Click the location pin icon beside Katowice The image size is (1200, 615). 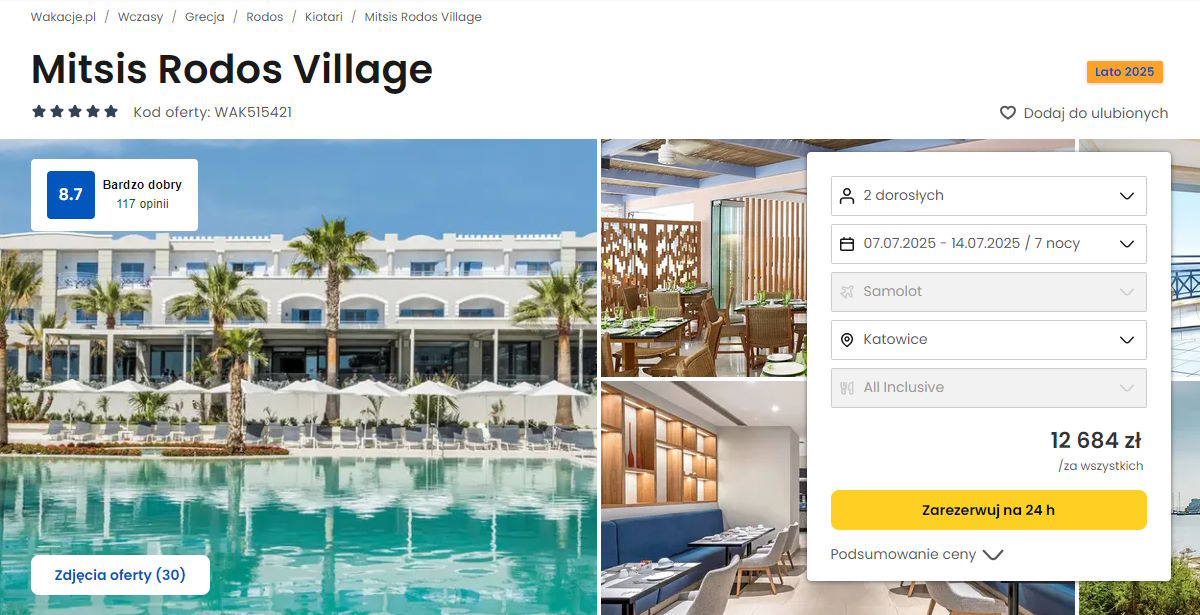847,340
